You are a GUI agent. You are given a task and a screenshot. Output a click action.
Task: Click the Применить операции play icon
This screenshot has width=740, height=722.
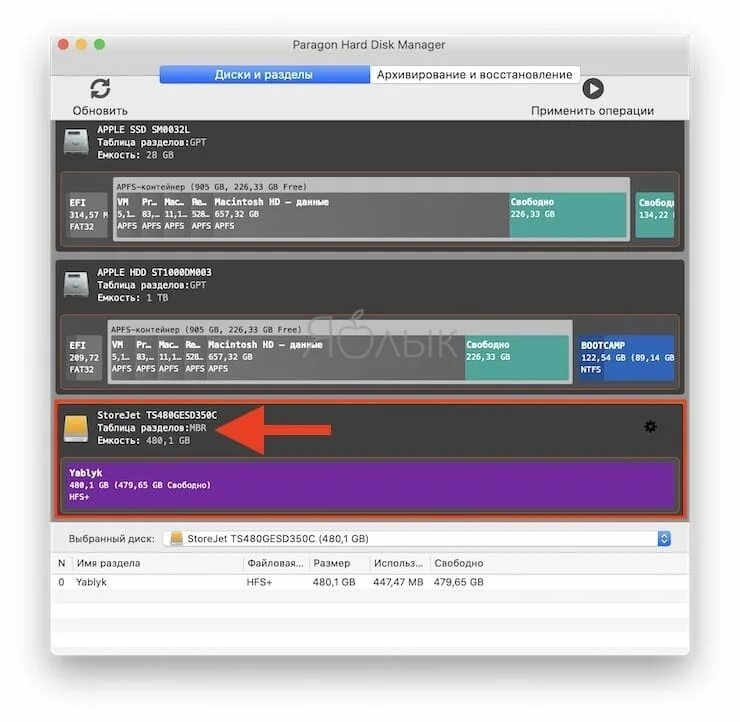(593, 89)
